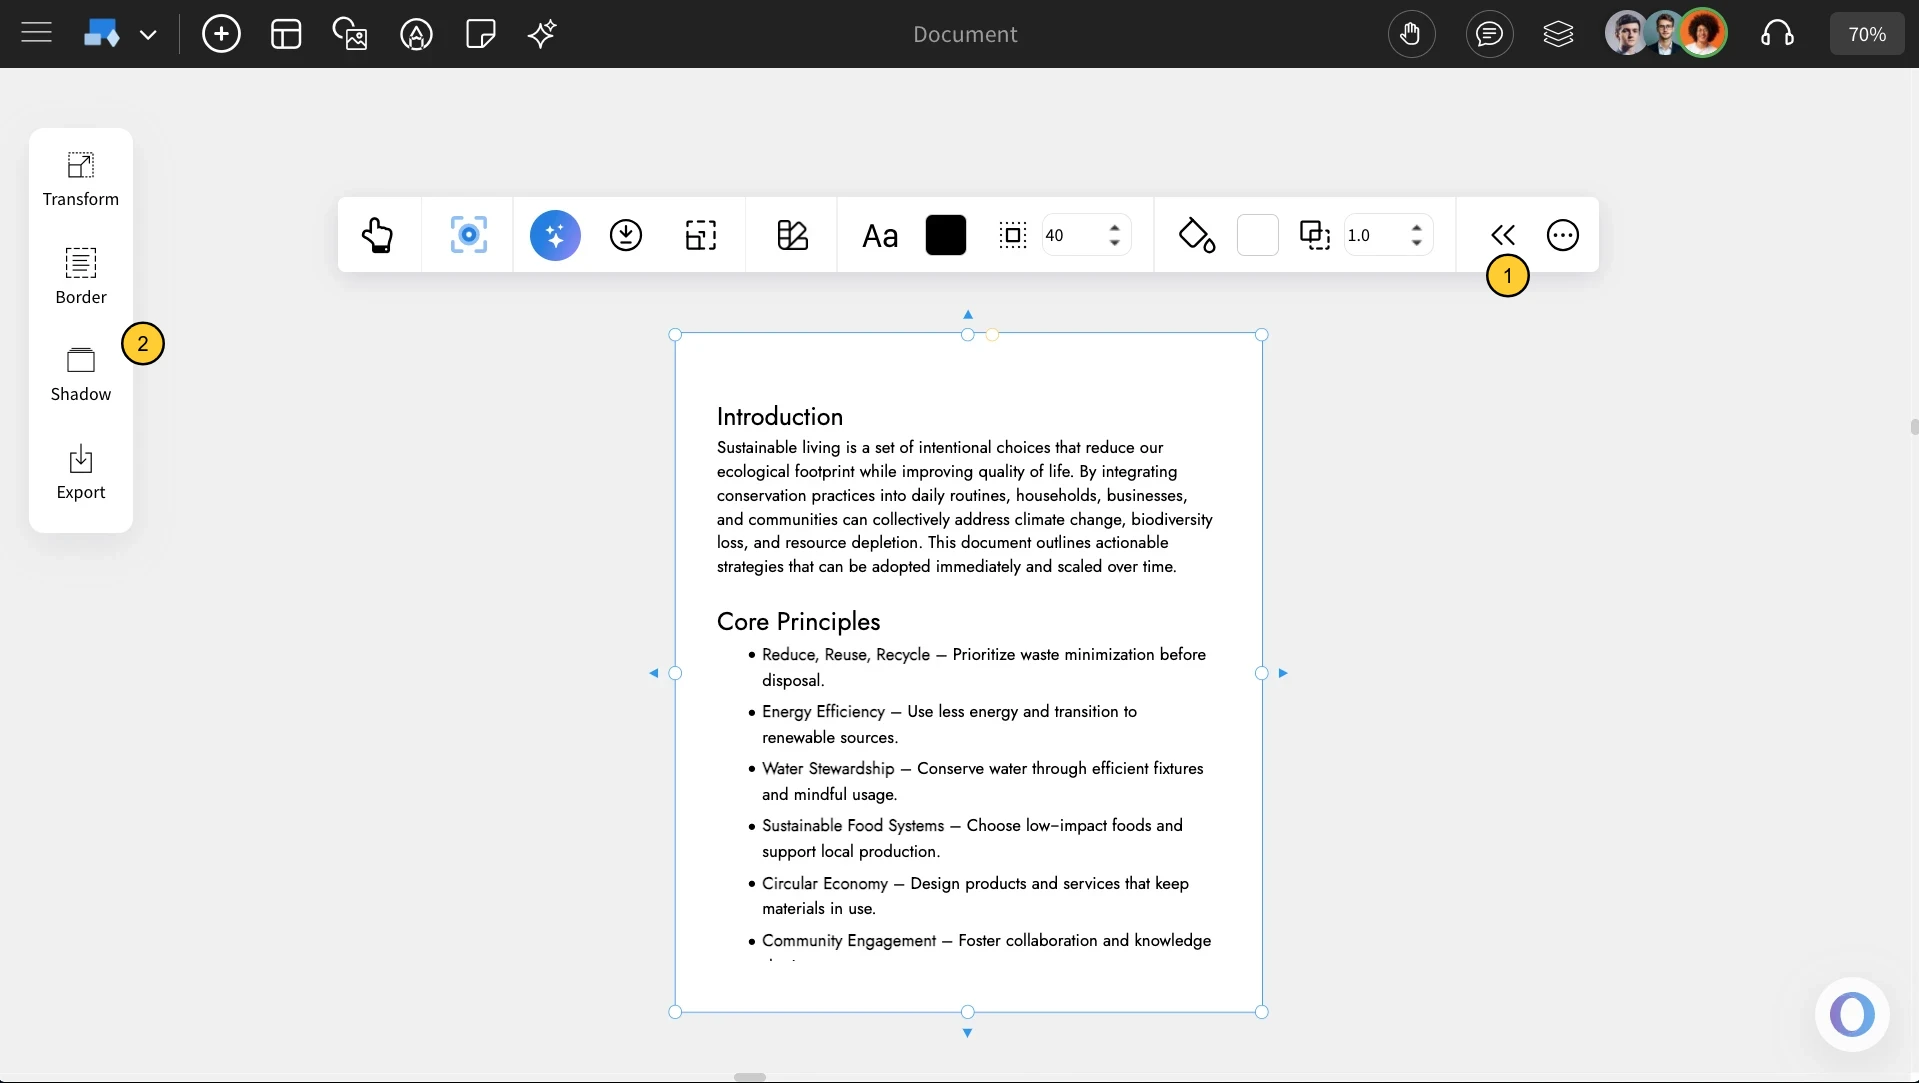1919x1083 pixels.
Task: Expand the dropdown beside the app logo
Action: (149, 33)
